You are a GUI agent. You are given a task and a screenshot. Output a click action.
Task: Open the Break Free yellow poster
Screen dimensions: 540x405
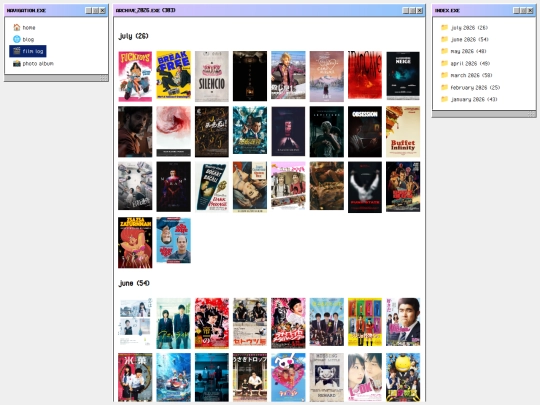(174, 75)
